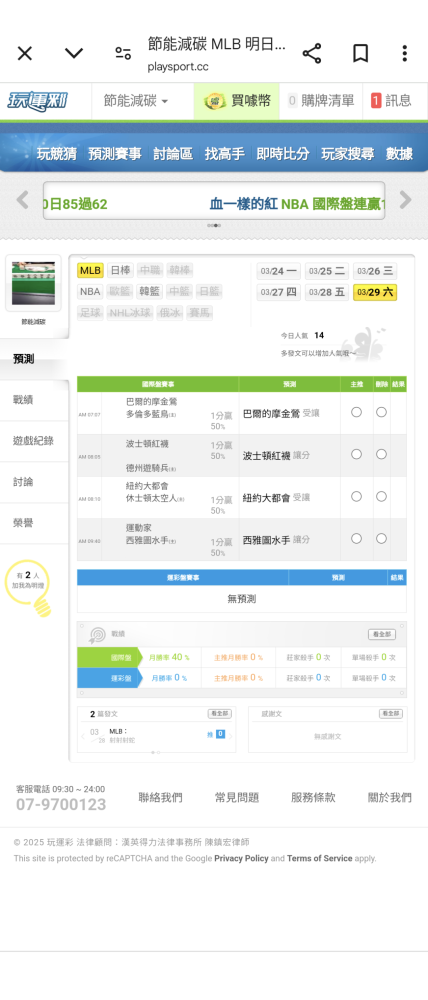Viewport: 428px width, 1000px height.
Task: Select 刪除 radio for 巴爾的摩金鶯 game
Action: (x=381, y=412)
